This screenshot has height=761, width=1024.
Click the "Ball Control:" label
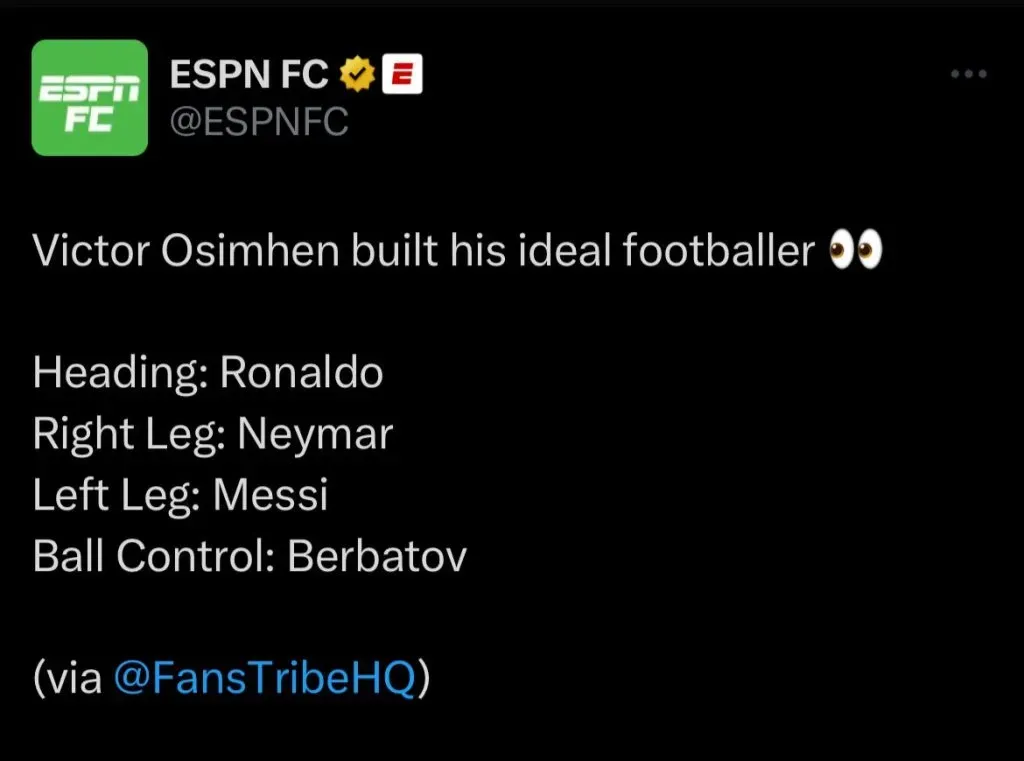coord(154,556)
